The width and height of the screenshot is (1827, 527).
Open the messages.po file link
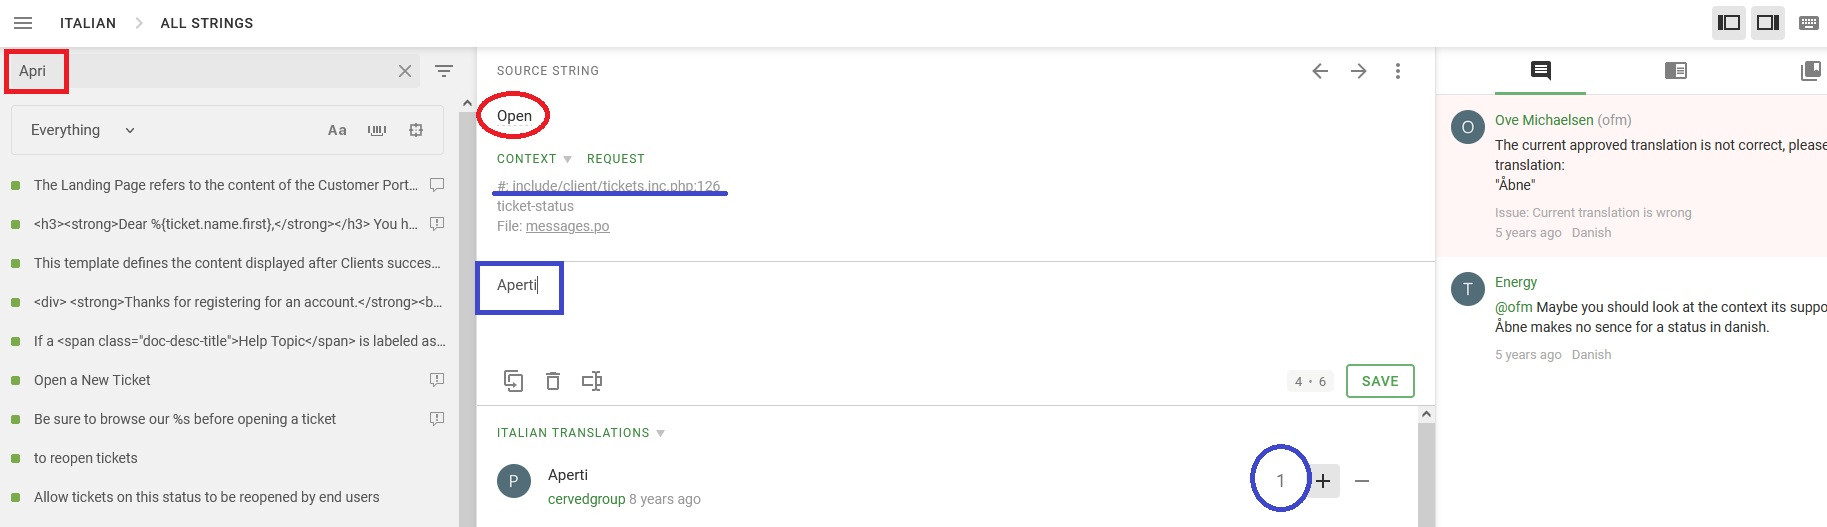567,226
